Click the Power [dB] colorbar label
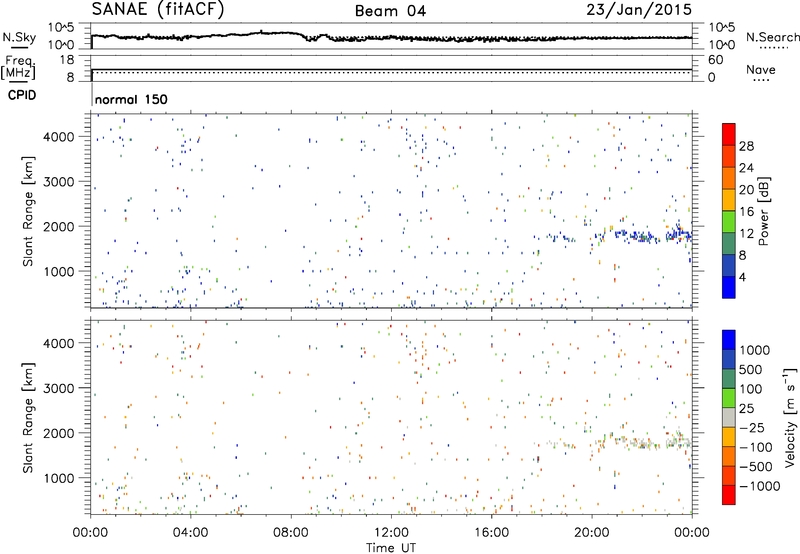 pyautogui.click(x=764, y=212)
